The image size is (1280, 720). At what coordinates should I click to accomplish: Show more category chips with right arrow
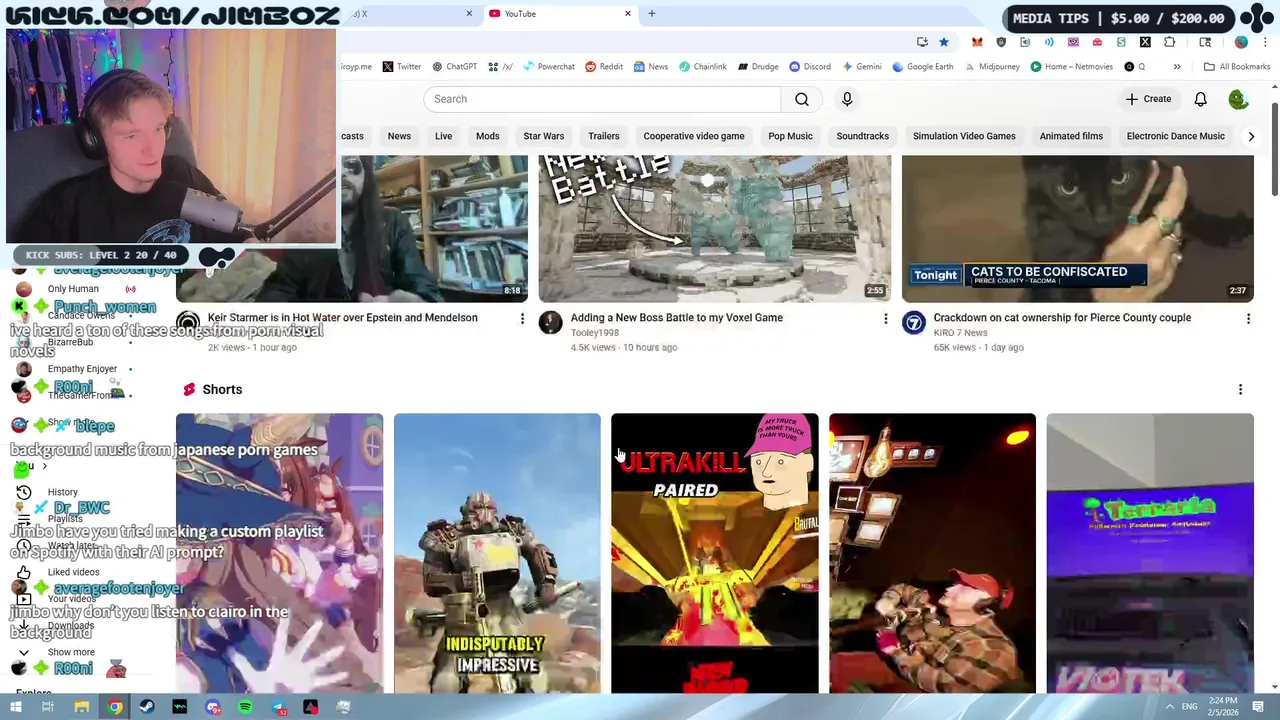1250,136
